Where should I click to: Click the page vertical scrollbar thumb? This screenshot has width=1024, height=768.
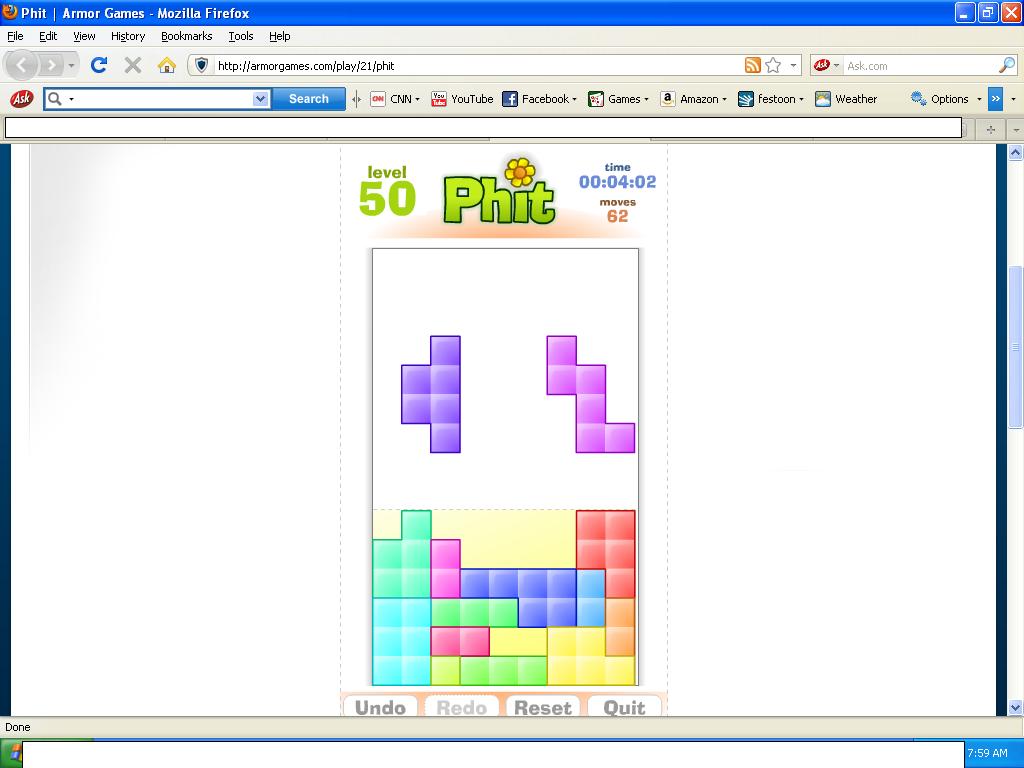click(1015, 346)
